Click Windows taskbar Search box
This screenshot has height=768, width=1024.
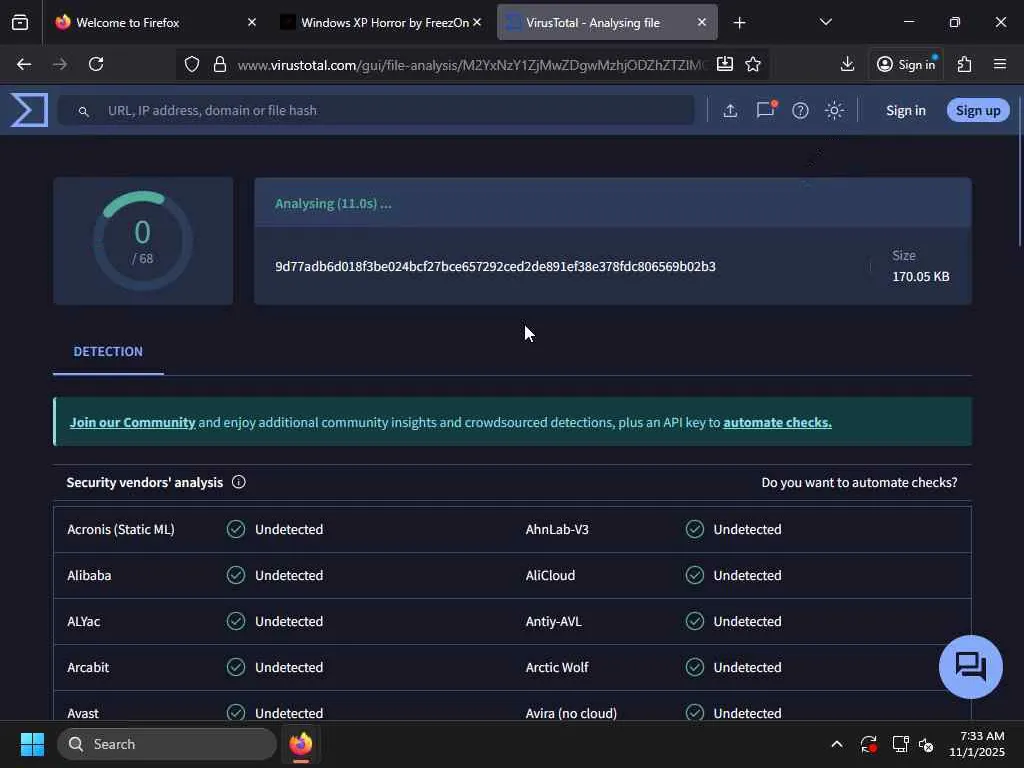(x=167, y=744)
